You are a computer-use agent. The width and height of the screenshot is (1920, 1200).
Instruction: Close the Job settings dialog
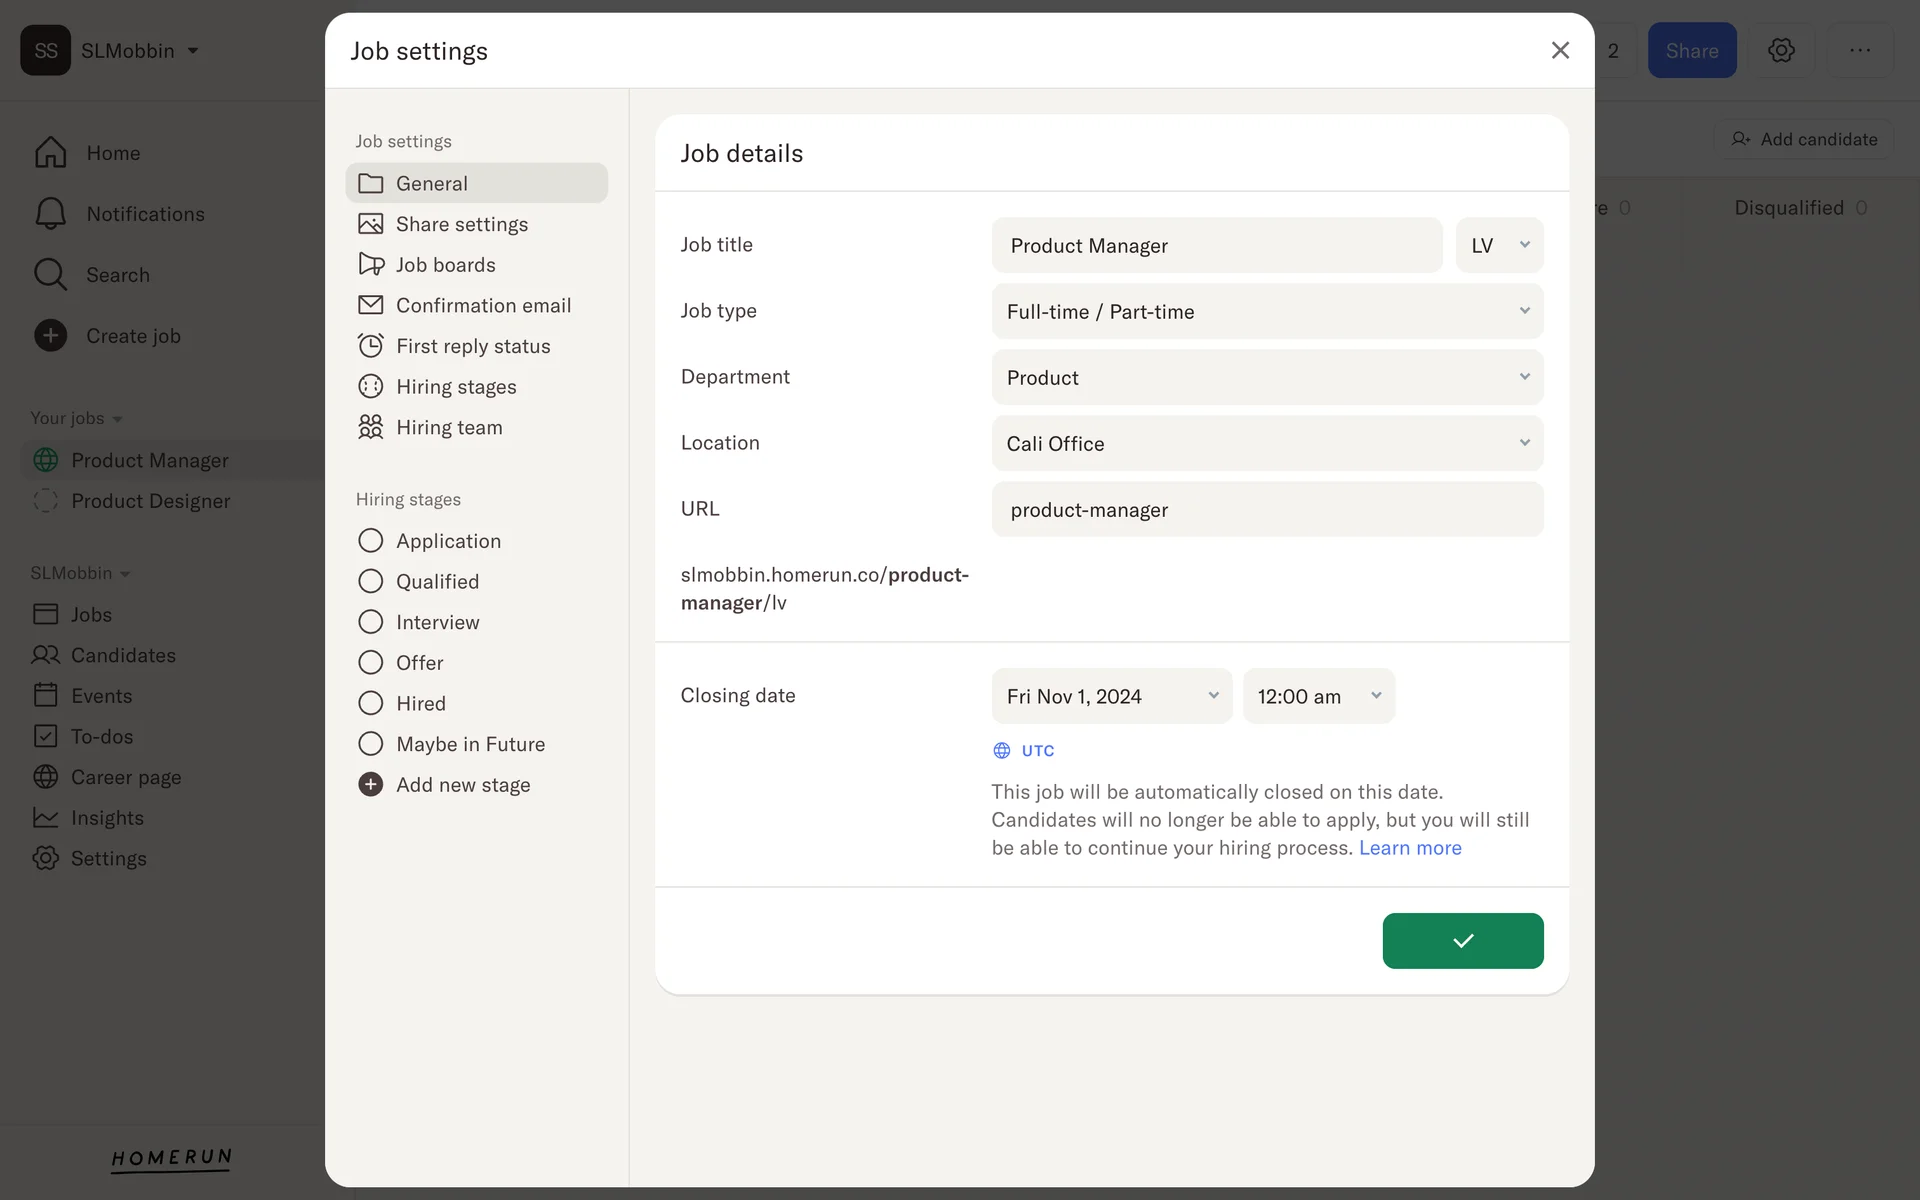(x=1560, y=50)
